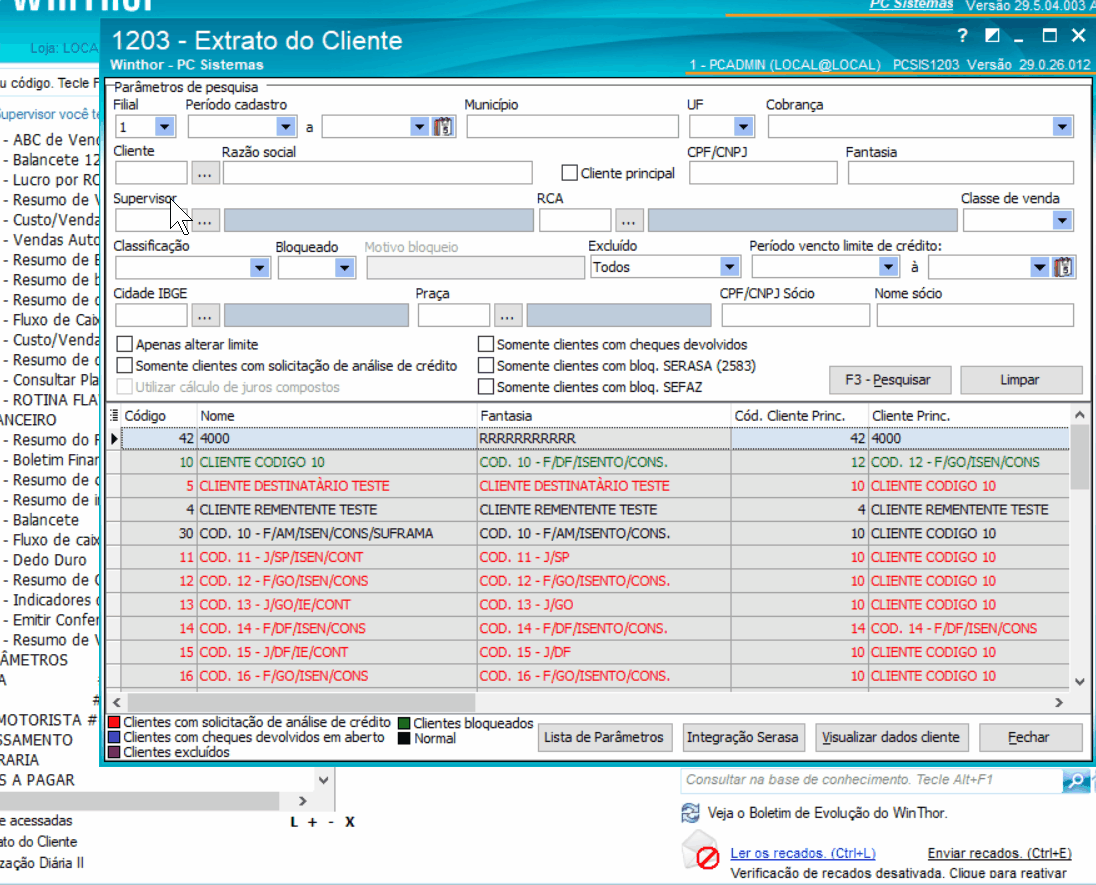Open Período cadastro end date dropdown
This screenshot has width=1096, height=885.
coord(419,127)
